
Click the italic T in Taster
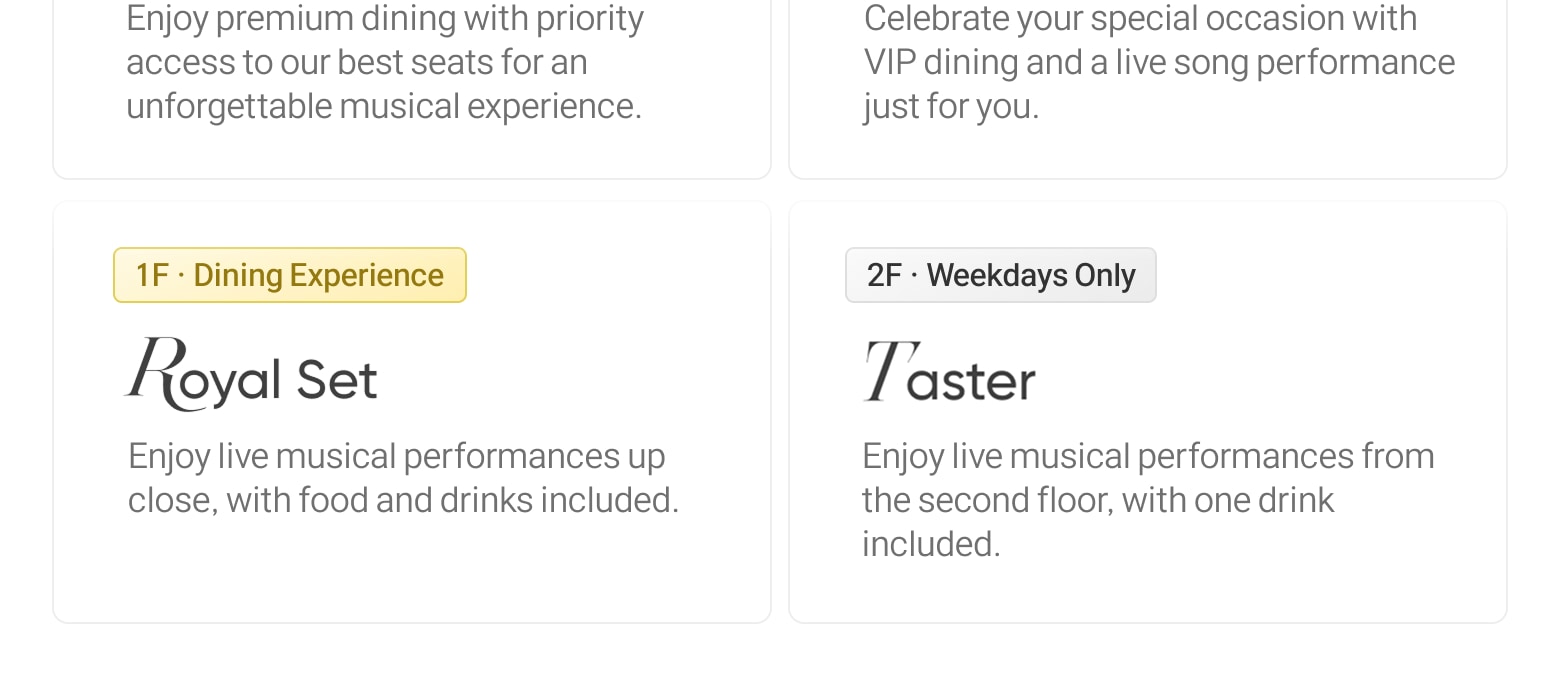880,371
